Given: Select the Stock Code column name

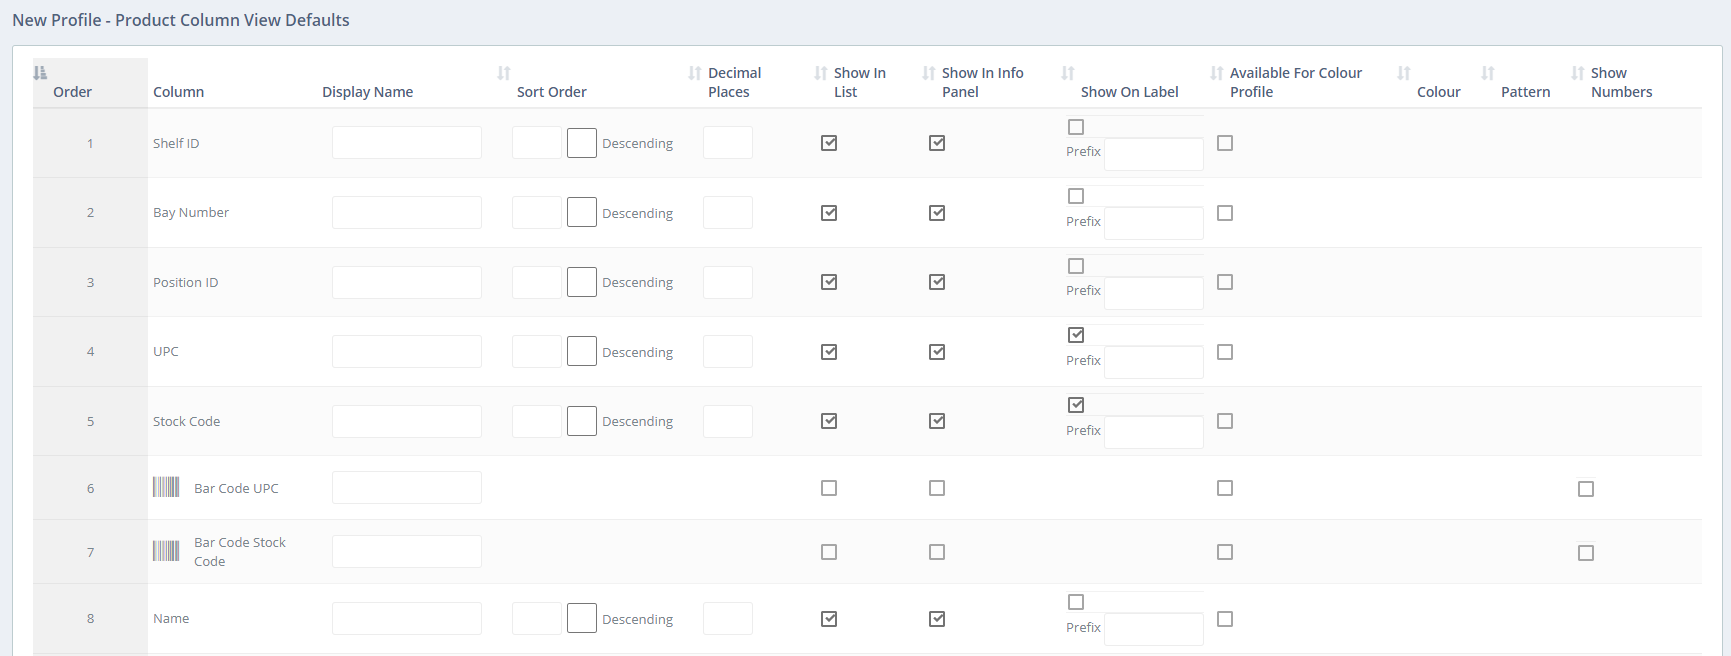Looking at the screenshot, I should coord(186,421).
